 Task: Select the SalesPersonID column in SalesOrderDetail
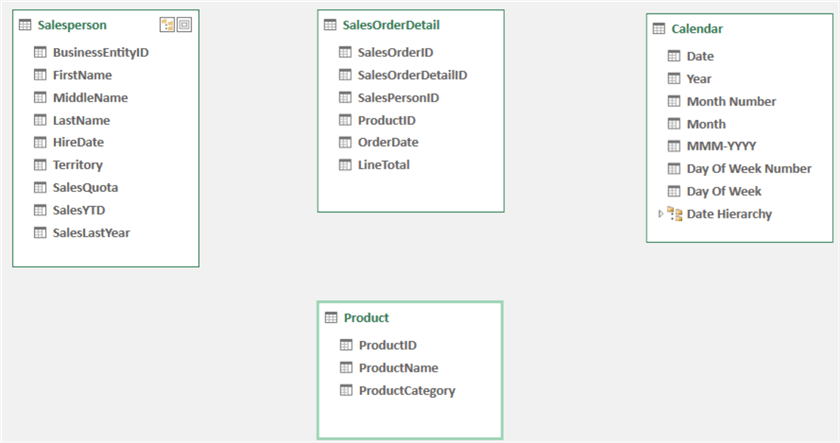coord(398,98)
